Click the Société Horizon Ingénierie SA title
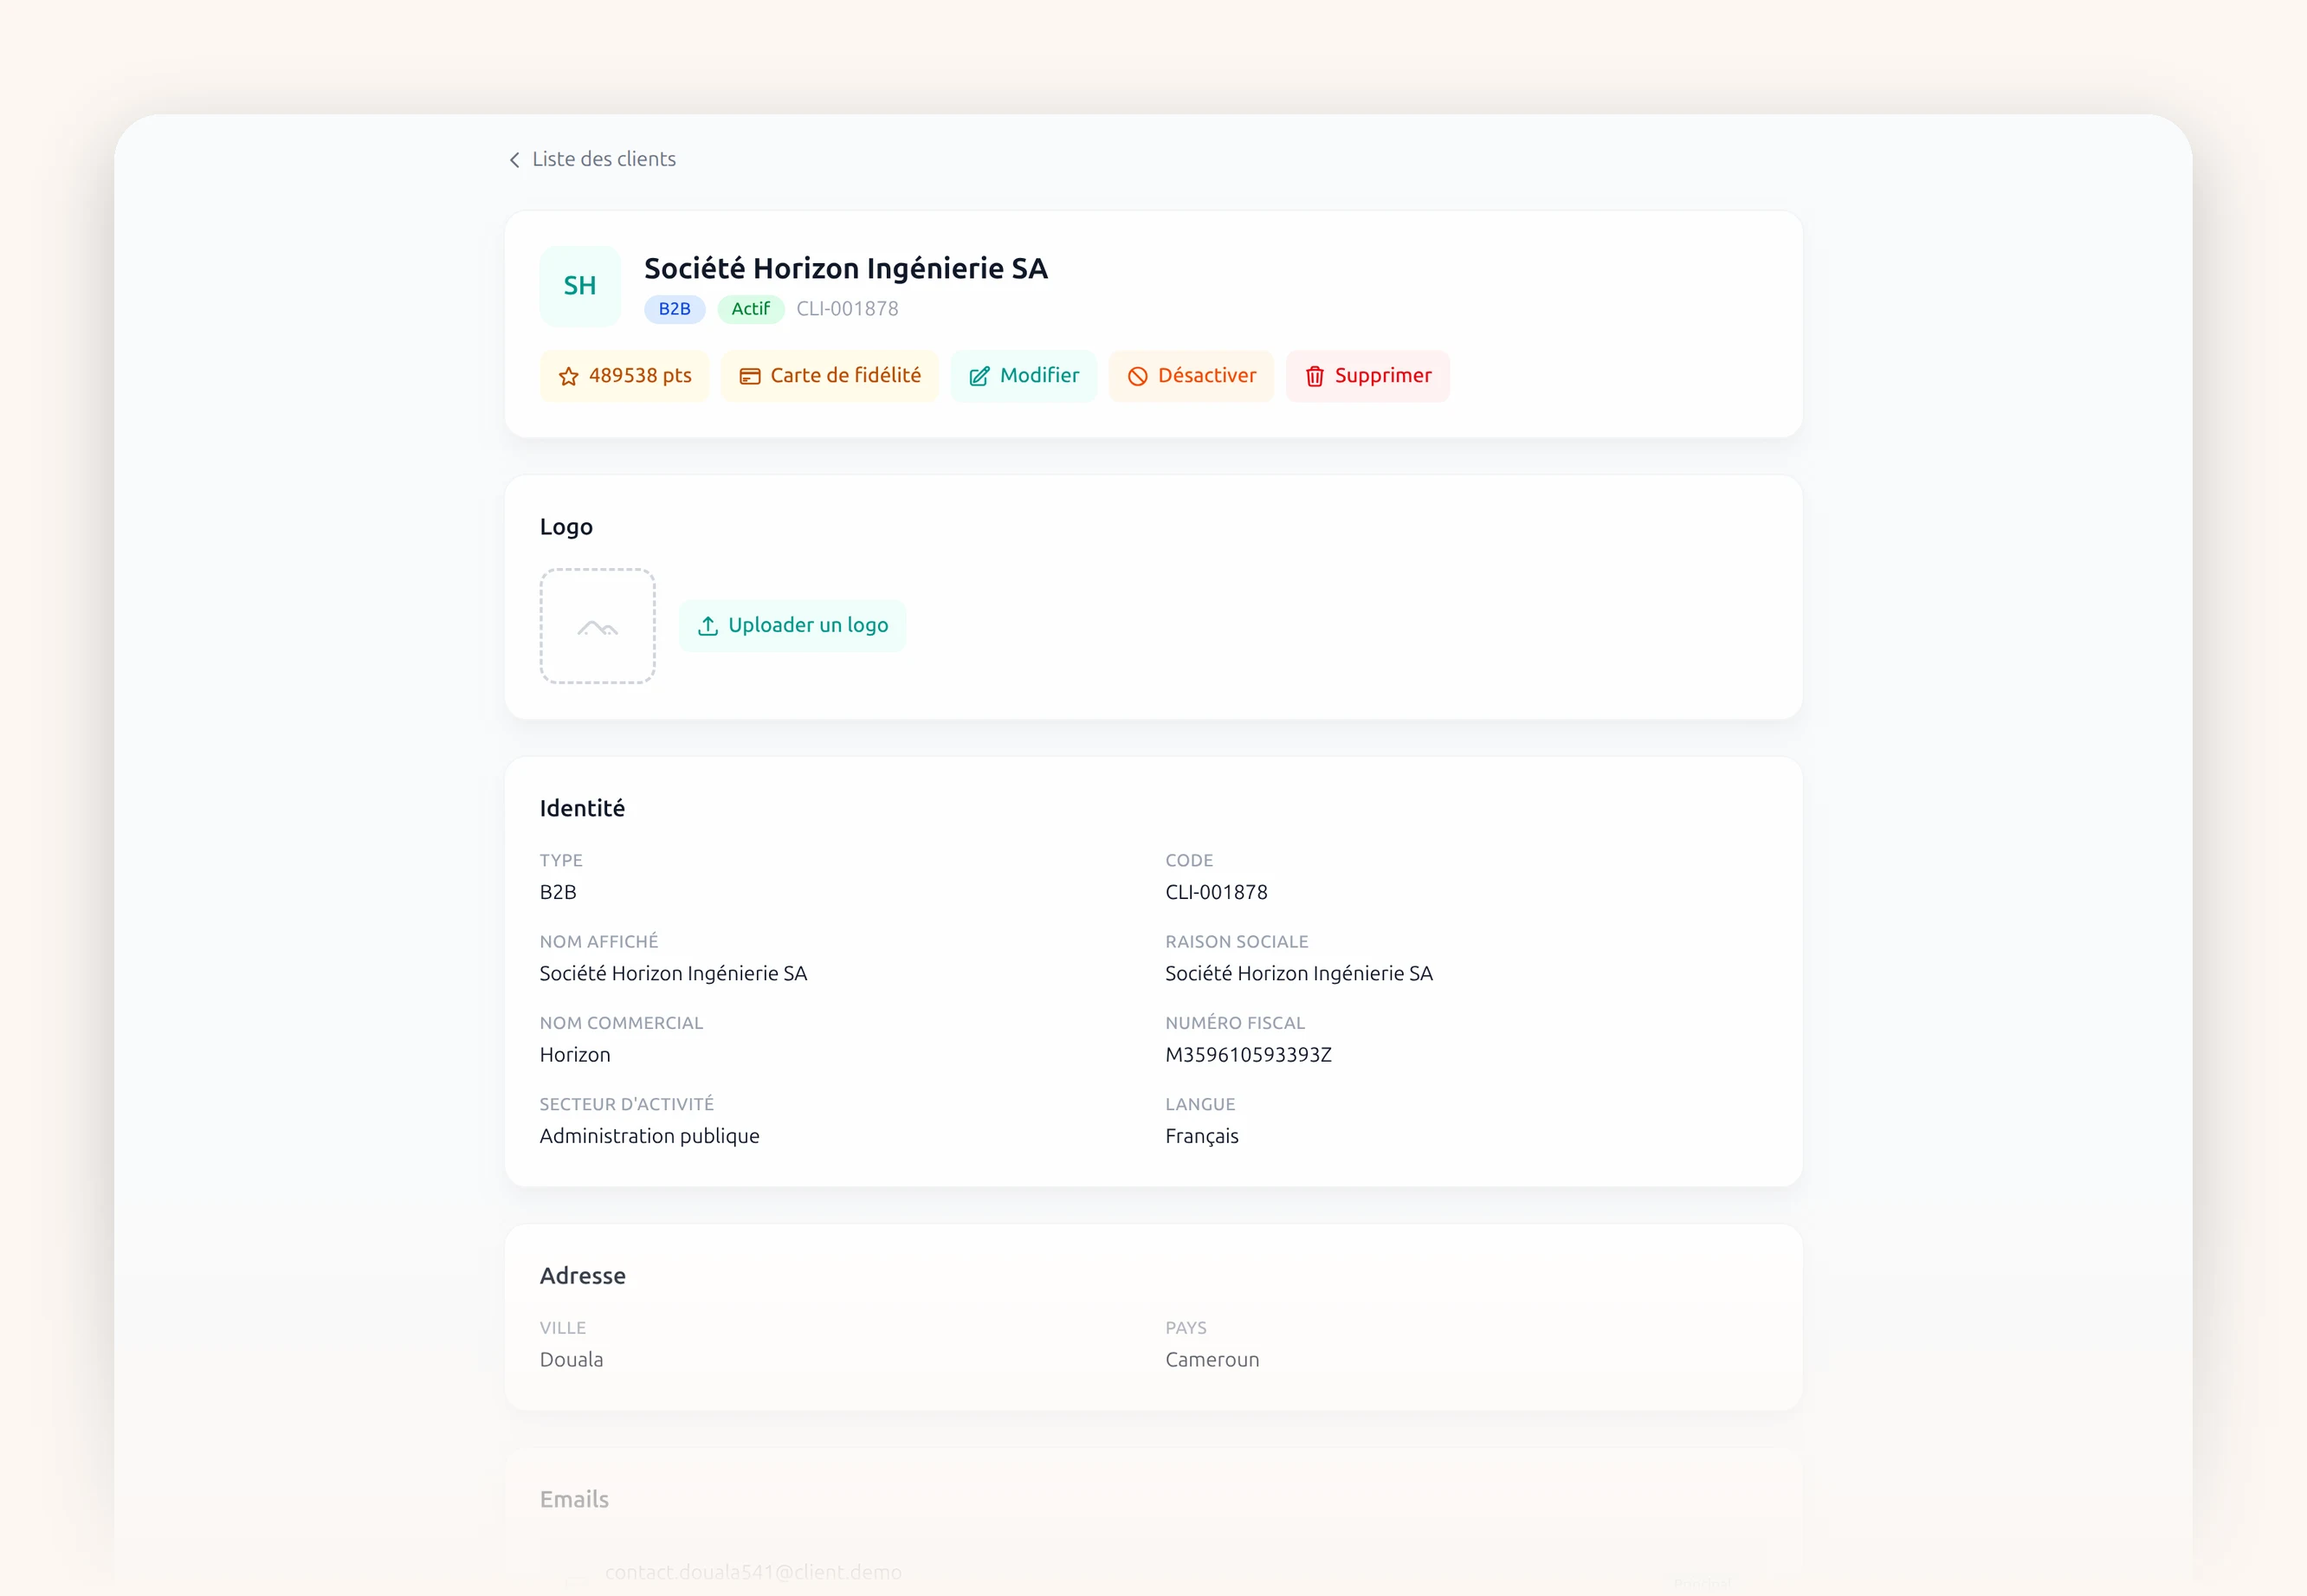The height and width of the screenshot is (1596, 2307). [x=846, y=268]
